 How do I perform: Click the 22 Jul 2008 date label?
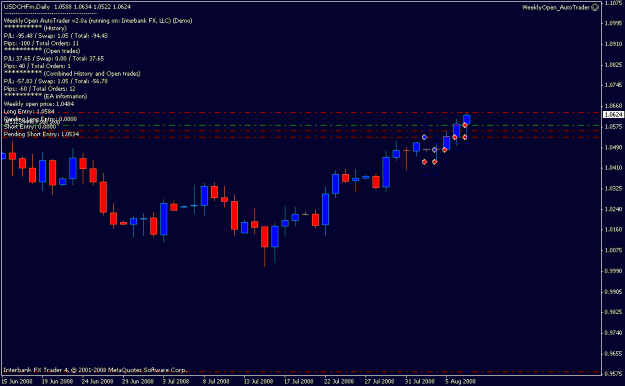339,382
